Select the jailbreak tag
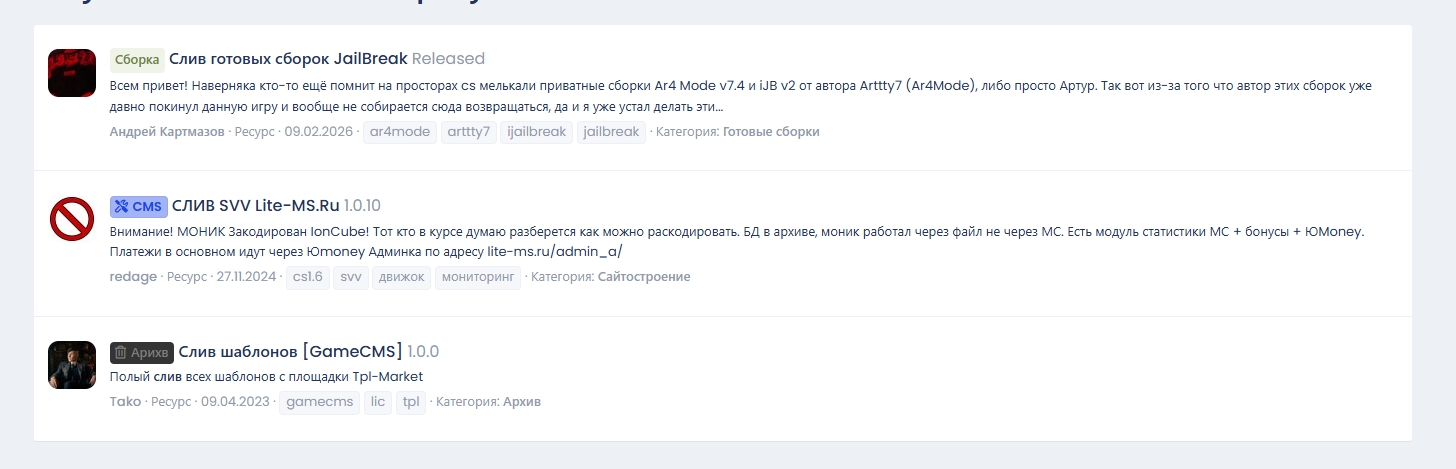This screenshot has width=1456, height=469. coord(611,132)
